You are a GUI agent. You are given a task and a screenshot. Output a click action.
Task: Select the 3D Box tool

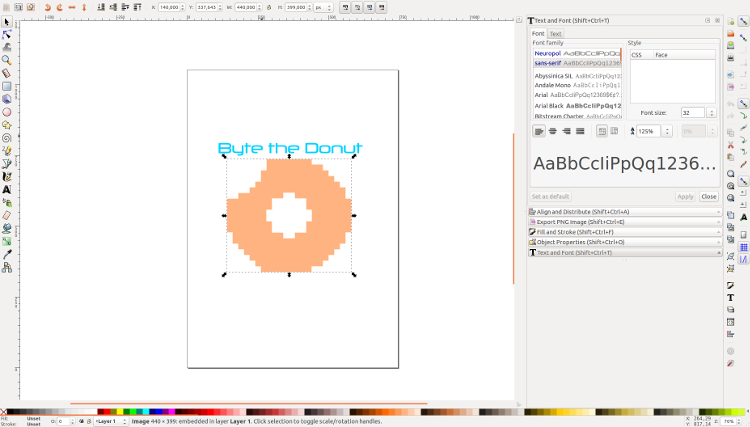(x=7, y=99)
